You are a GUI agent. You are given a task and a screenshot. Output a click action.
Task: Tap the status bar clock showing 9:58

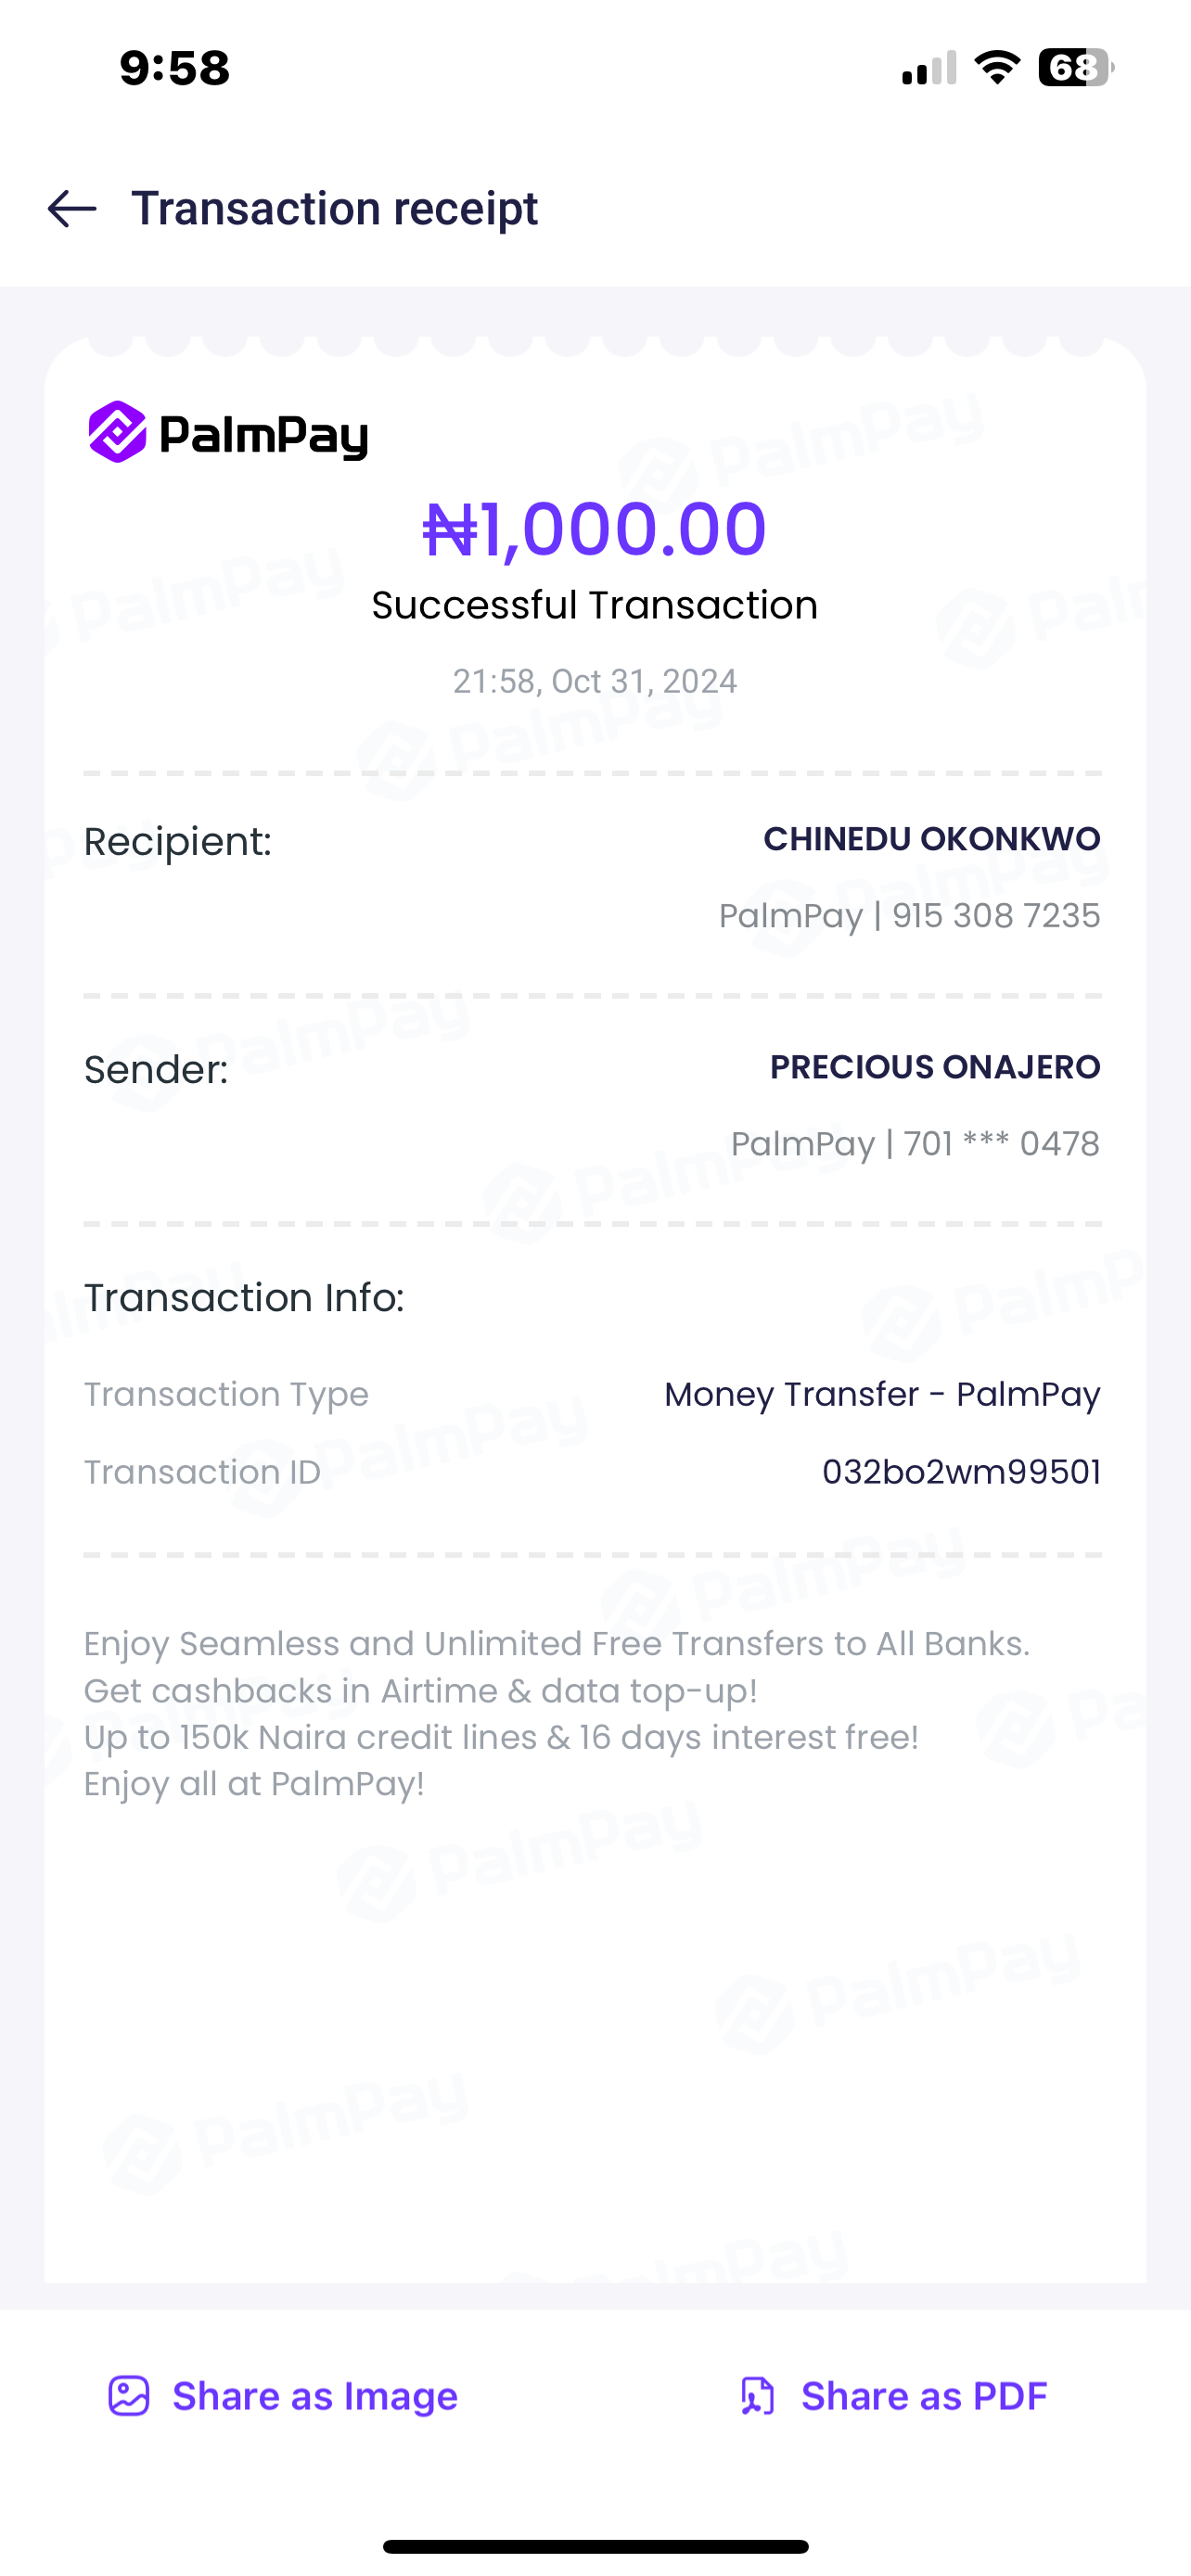(175, 68)
